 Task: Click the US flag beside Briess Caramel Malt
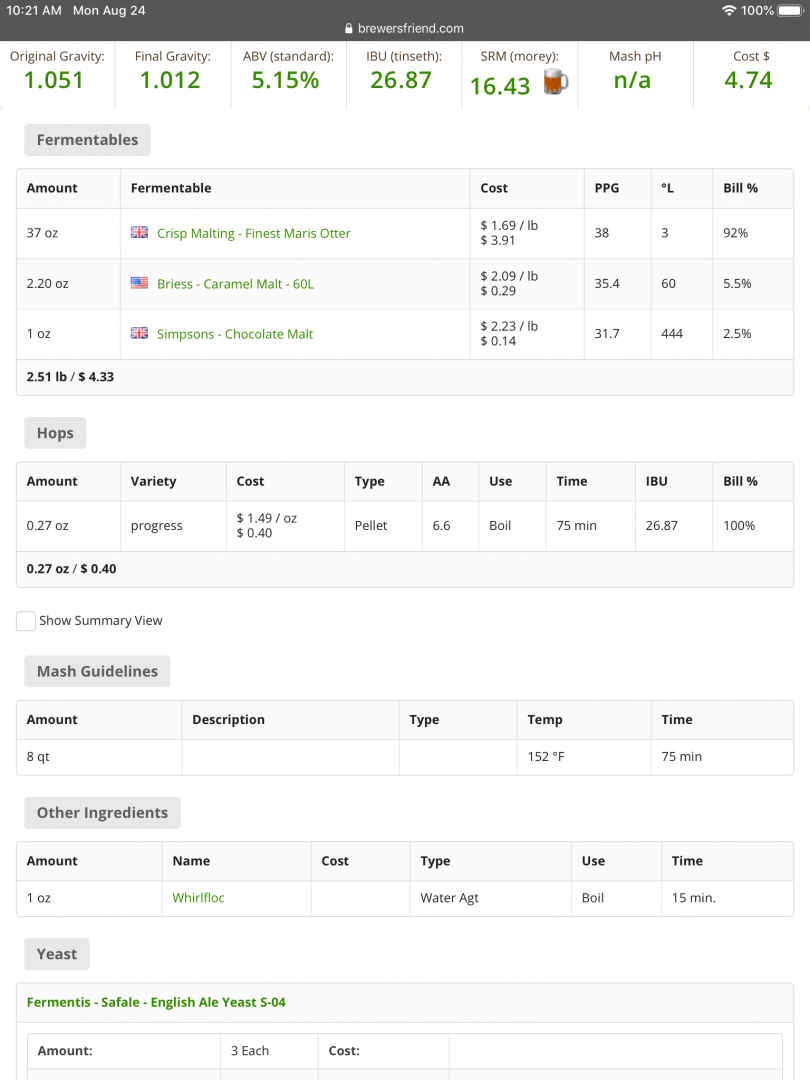(139, 284)
